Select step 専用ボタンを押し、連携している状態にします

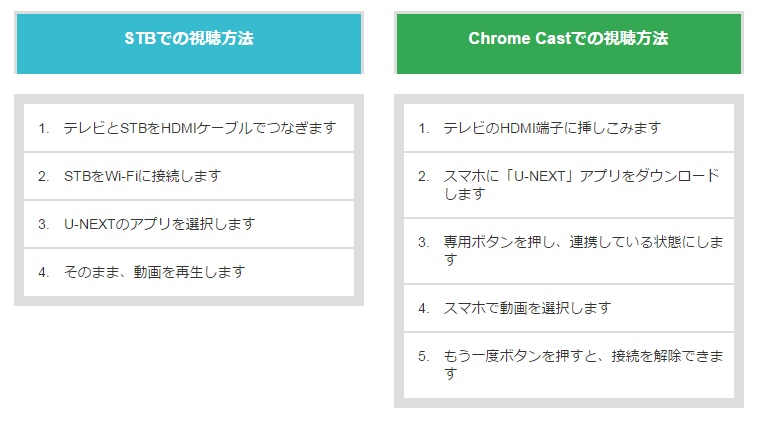pyautogui.click(x=569, y=251)
